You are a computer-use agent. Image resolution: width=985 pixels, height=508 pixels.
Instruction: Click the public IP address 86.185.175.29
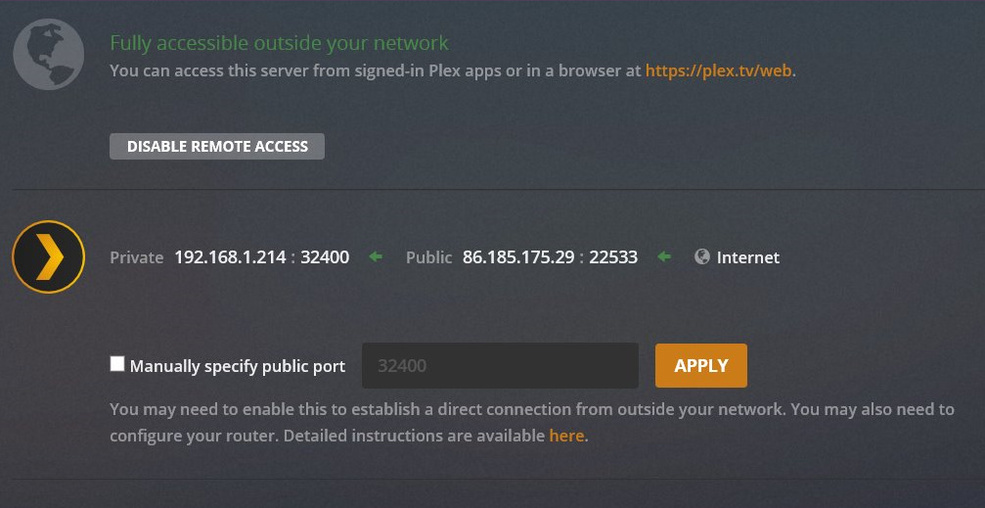click(x=518, y=257)
